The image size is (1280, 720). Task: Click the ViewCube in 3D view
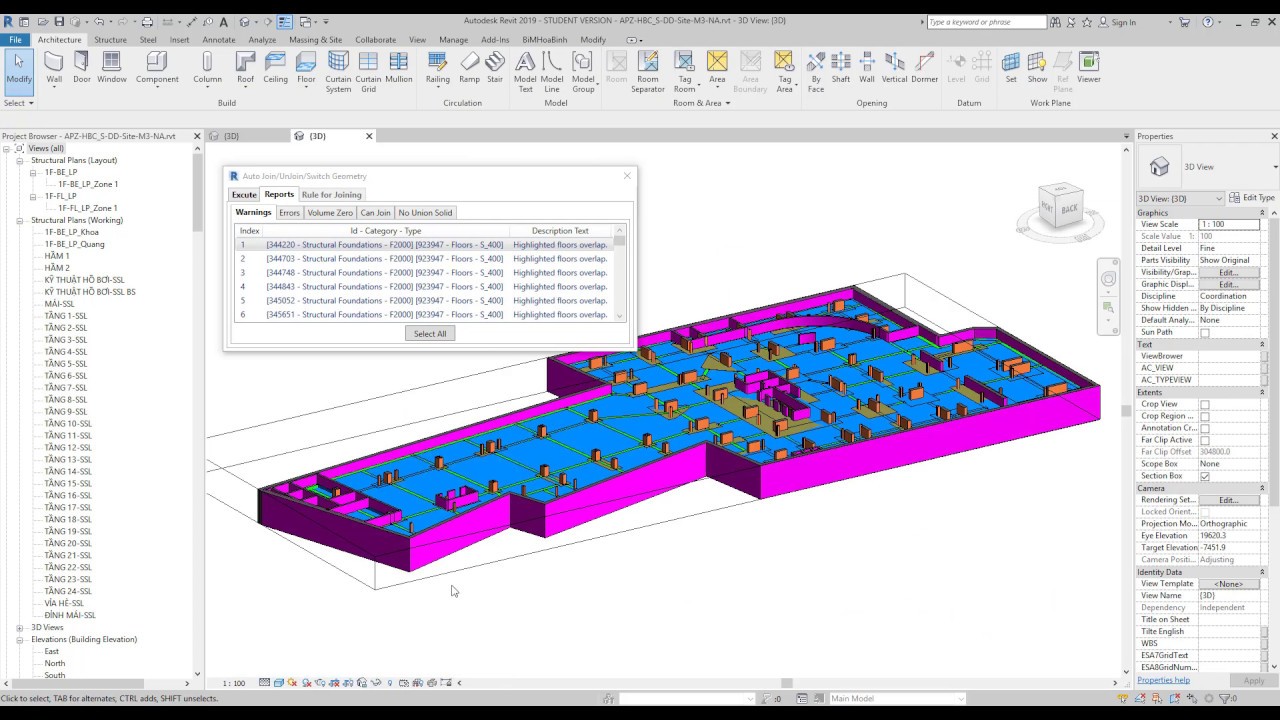(x=1061, y=206)
